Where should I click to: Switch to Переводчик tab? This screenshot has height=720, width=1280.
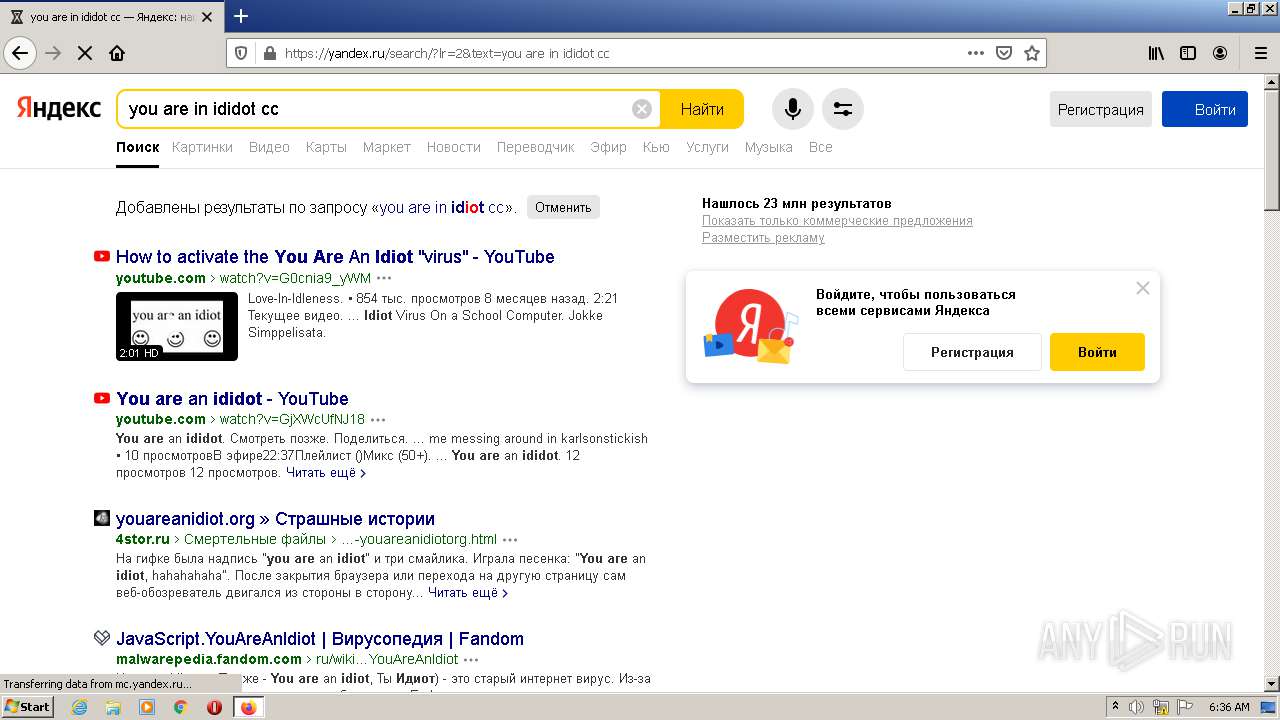536,147
